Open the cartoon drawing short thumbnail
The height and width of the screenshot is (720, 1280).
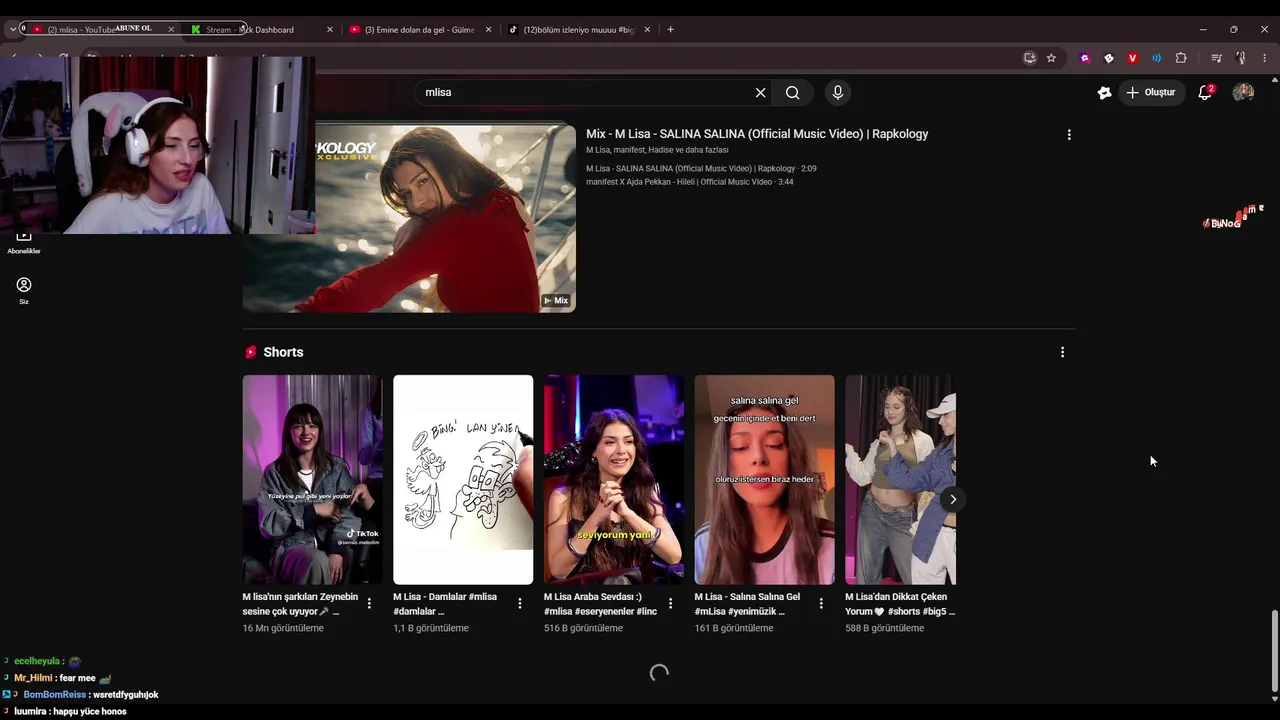(x=463, y=480)
